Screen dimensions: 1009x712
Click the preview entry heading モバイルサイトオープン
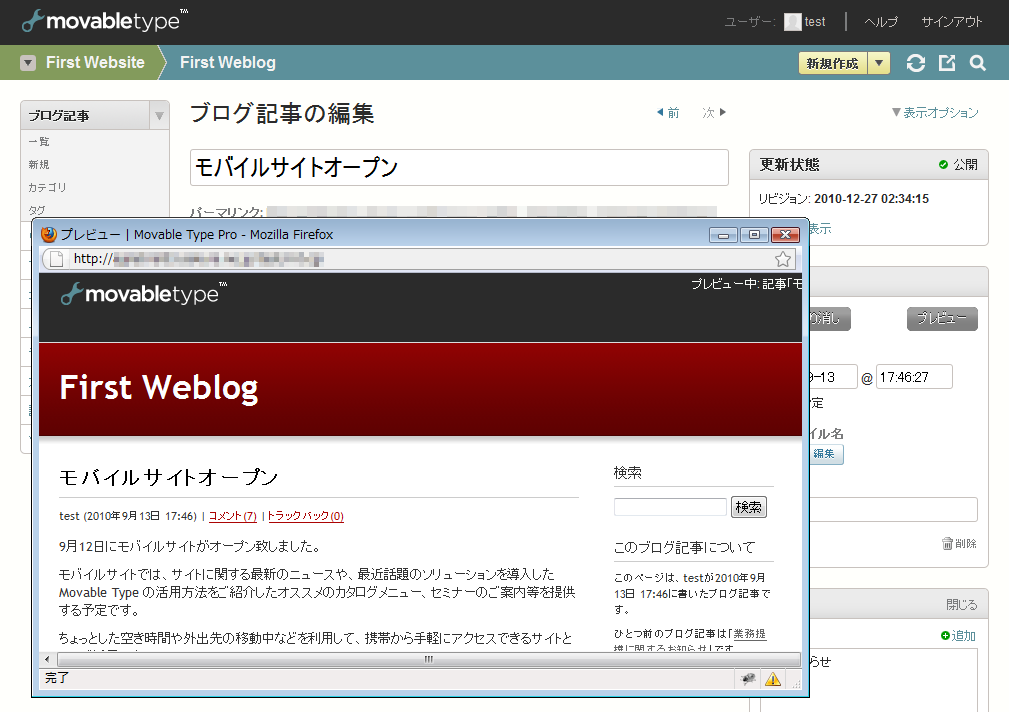tap(169, 477)
